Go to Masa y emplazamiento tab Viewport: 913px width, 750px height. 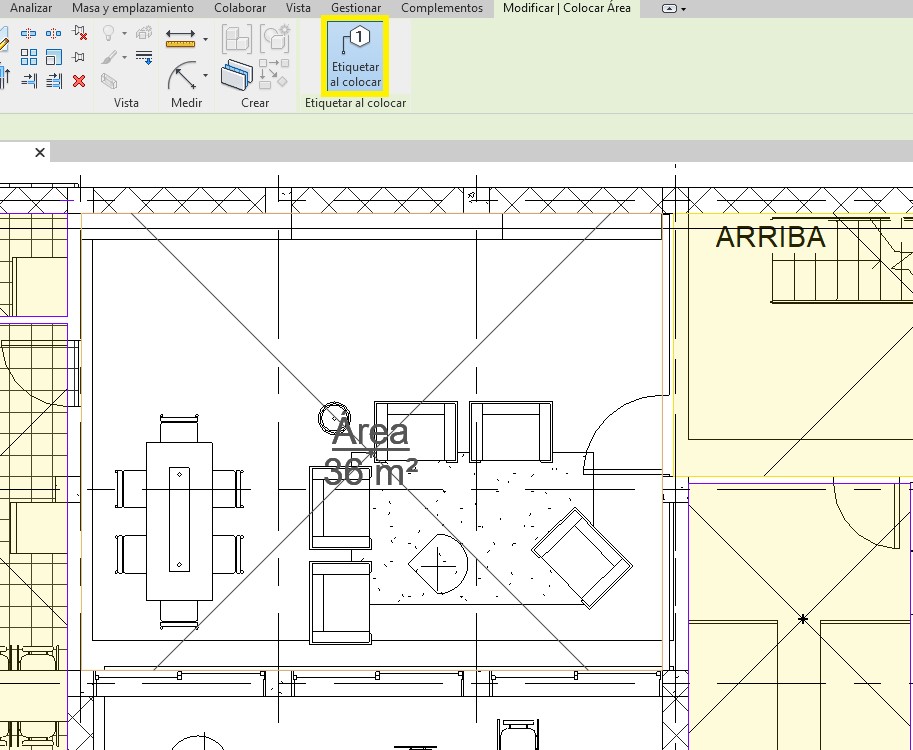[133, 8]
